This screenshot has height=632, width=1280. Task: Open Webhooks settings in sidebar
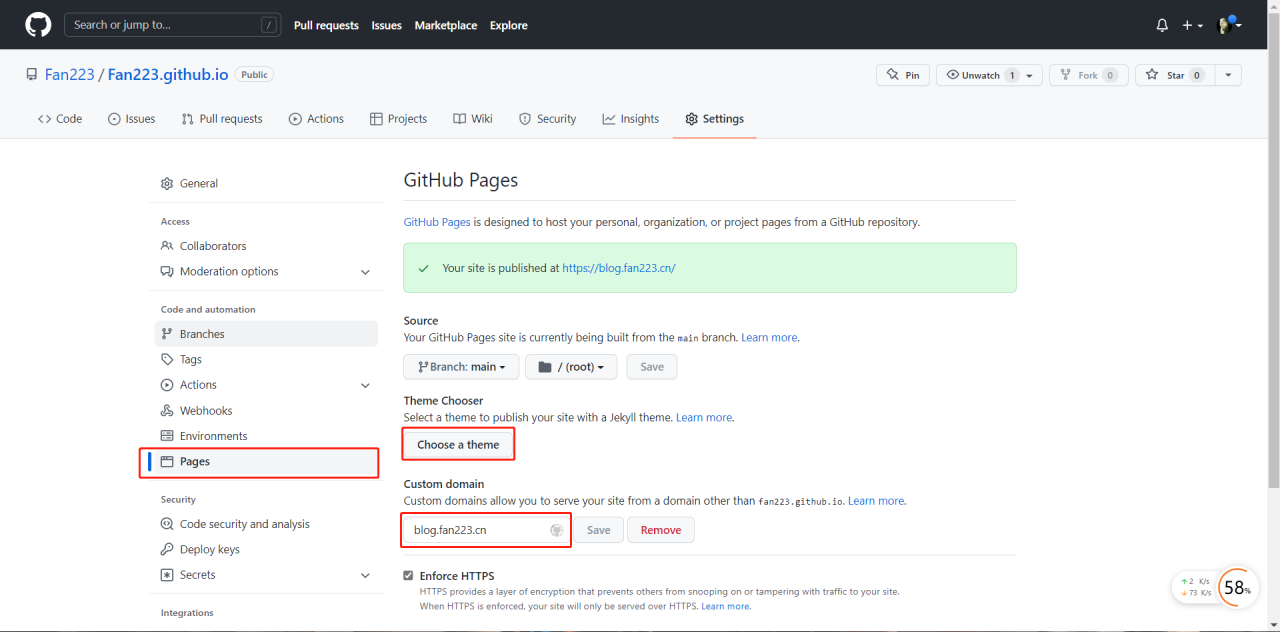pyautogui.click(x=206, y=410)
